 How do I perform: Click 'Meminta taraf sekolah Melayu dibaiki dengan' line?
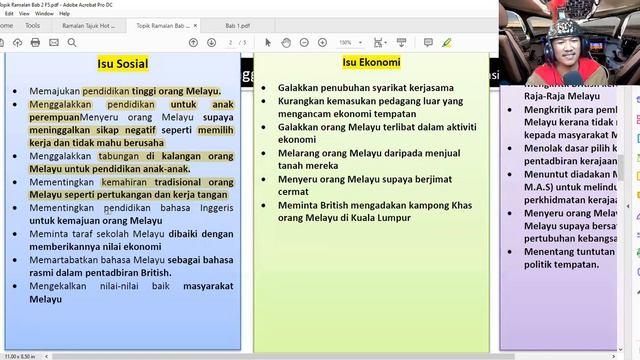pos(131,234)
